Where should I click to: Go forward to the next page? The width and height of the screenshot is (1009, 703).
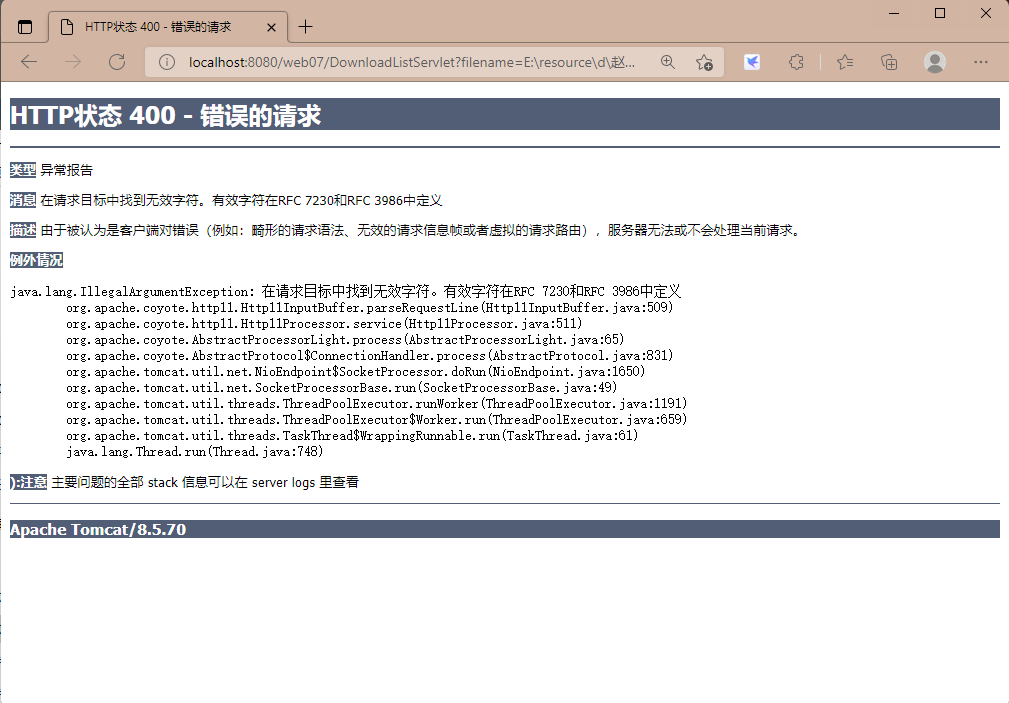coord(73,62)
